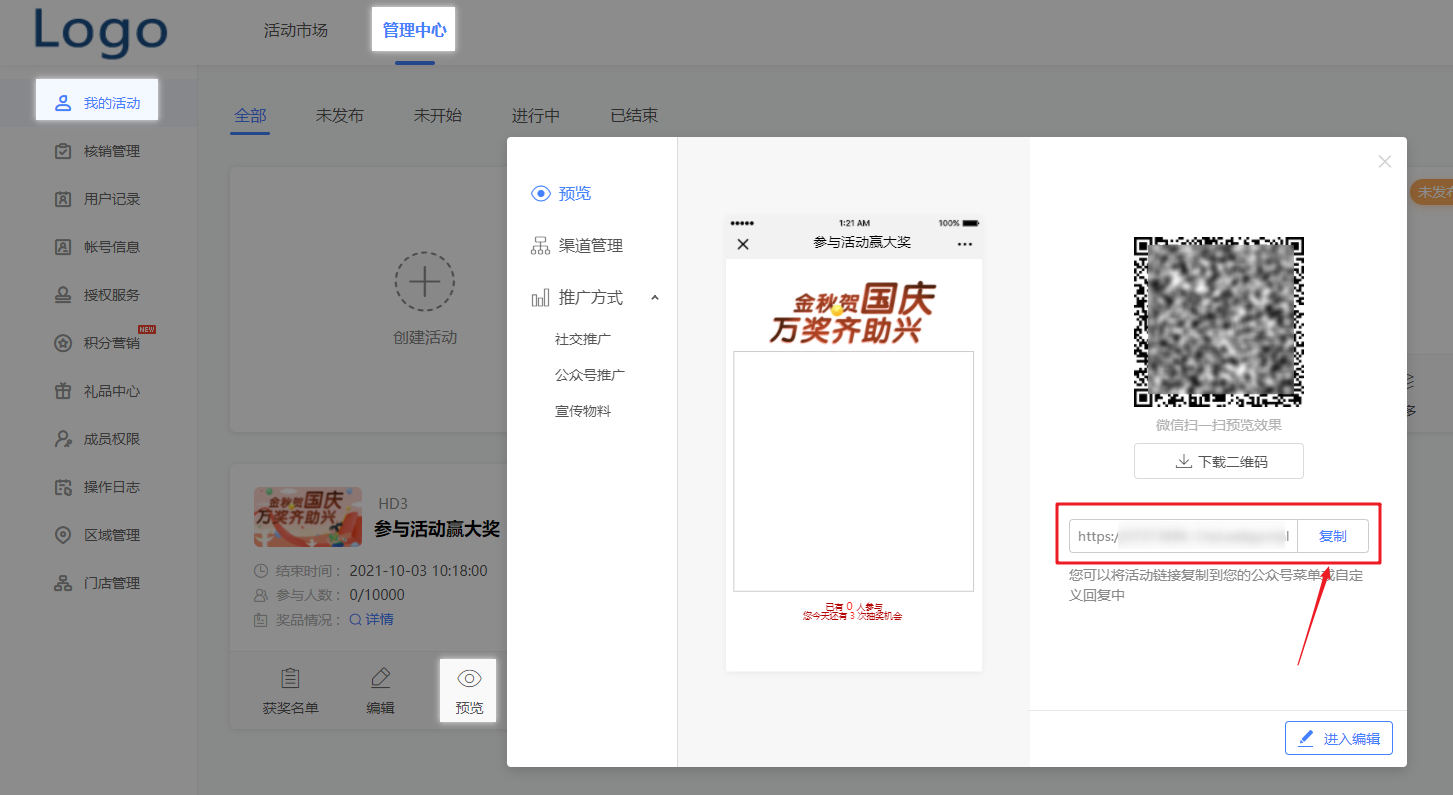This screenshot has width=1453, height=795.
Task: Select the 已结束 filter tab
Action: tap(634, 116)
